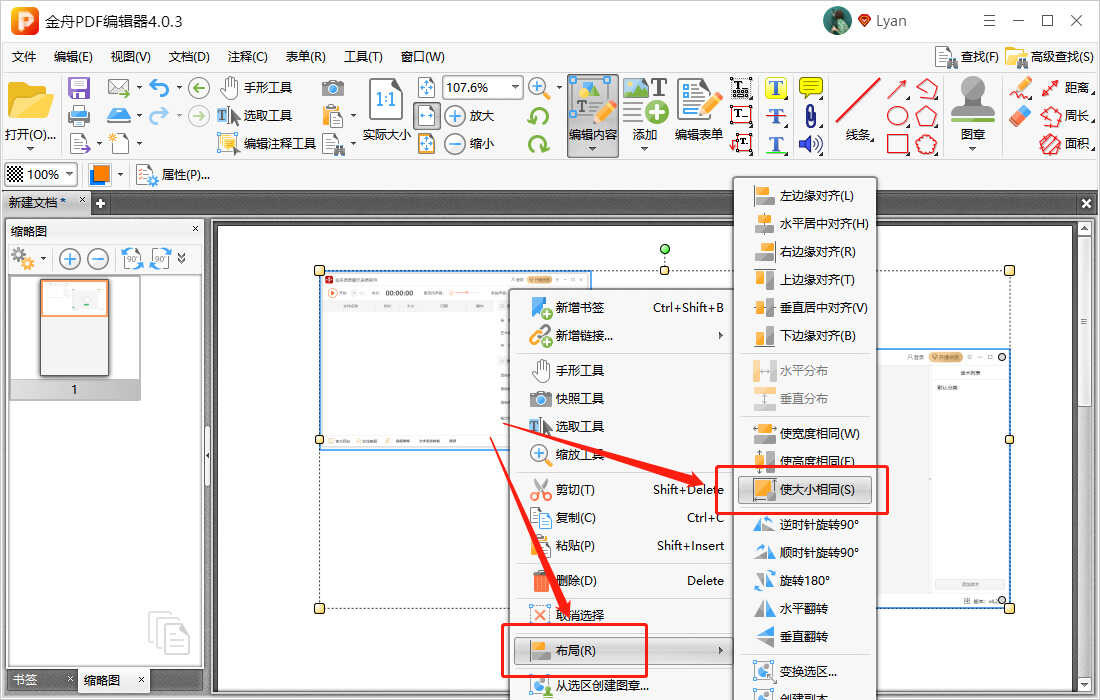Click the vertical scrollbar up arrow
This screenshot has width=1100, height=700.
[x=1084, y=229]
